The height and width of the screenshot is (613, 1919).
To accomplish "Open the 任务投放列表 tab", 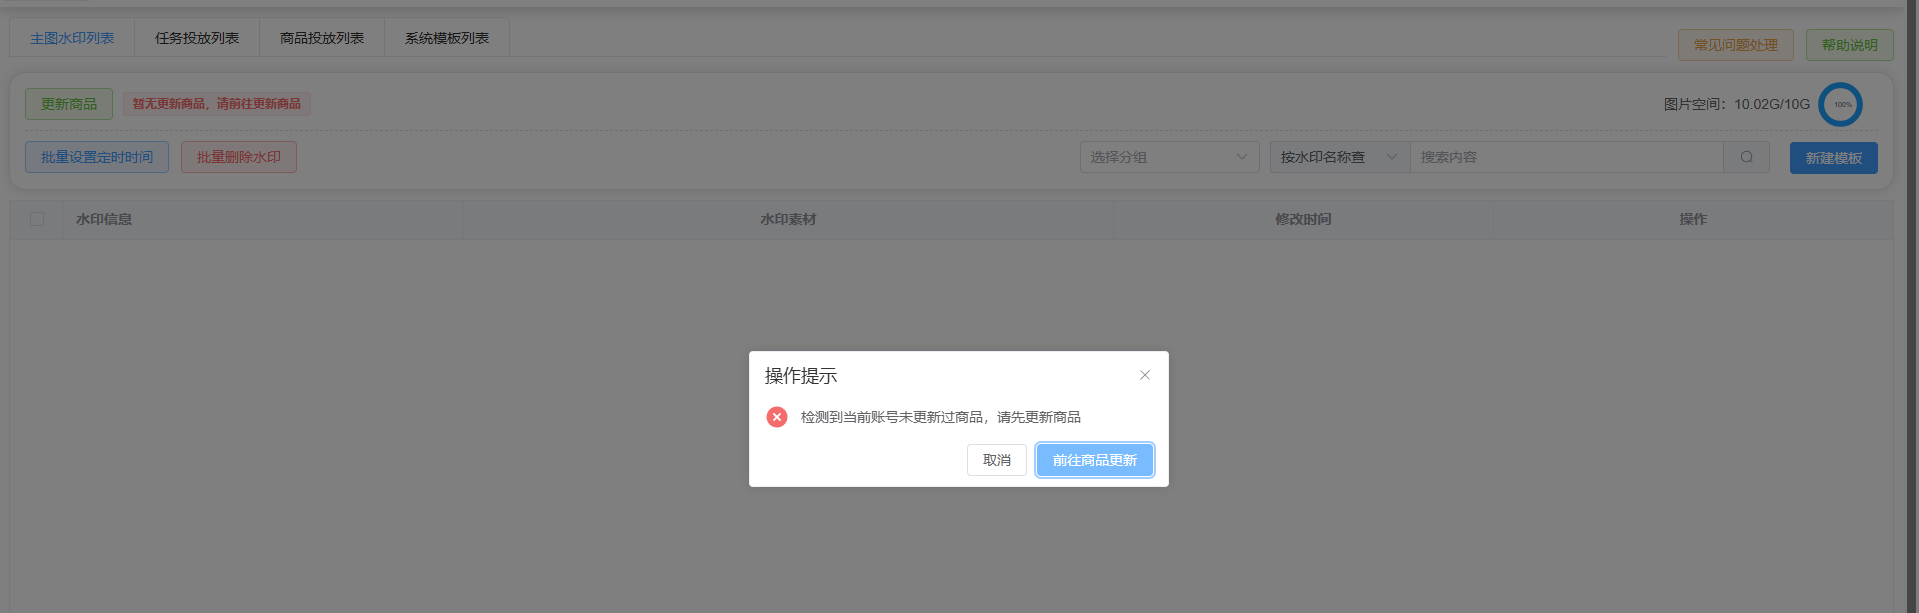I will click(x=197, y=38).
